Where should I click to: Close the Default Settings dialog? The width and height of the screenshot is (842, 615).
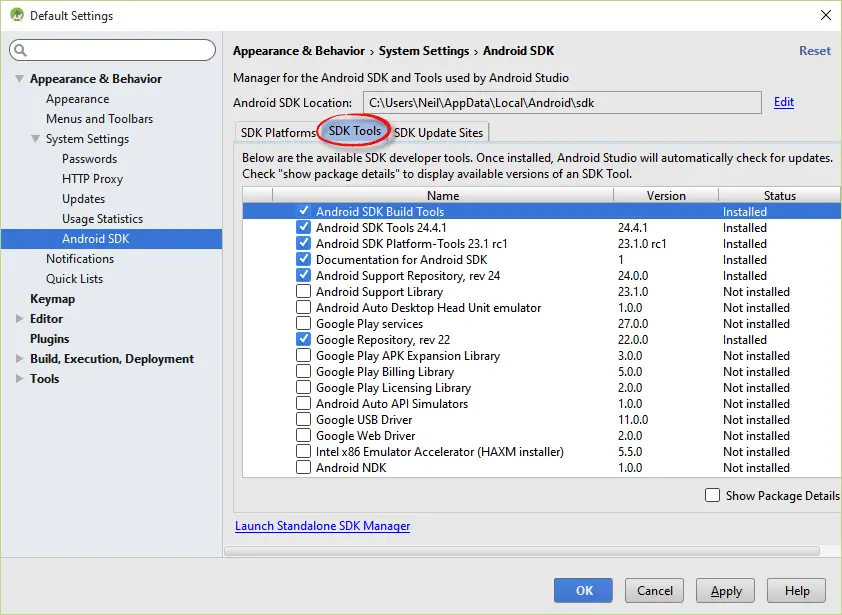point(825,15)
